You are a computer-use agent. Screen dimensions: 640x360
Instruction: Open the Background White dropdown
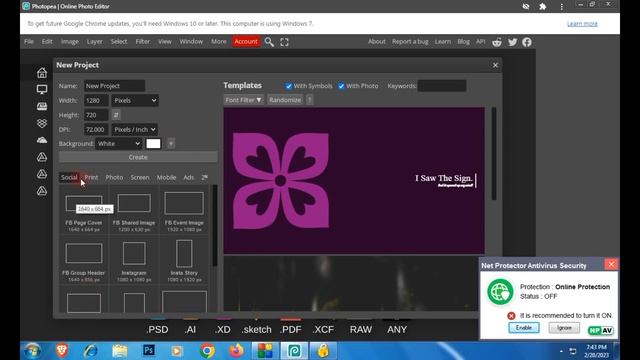click(x=119, y=144)
